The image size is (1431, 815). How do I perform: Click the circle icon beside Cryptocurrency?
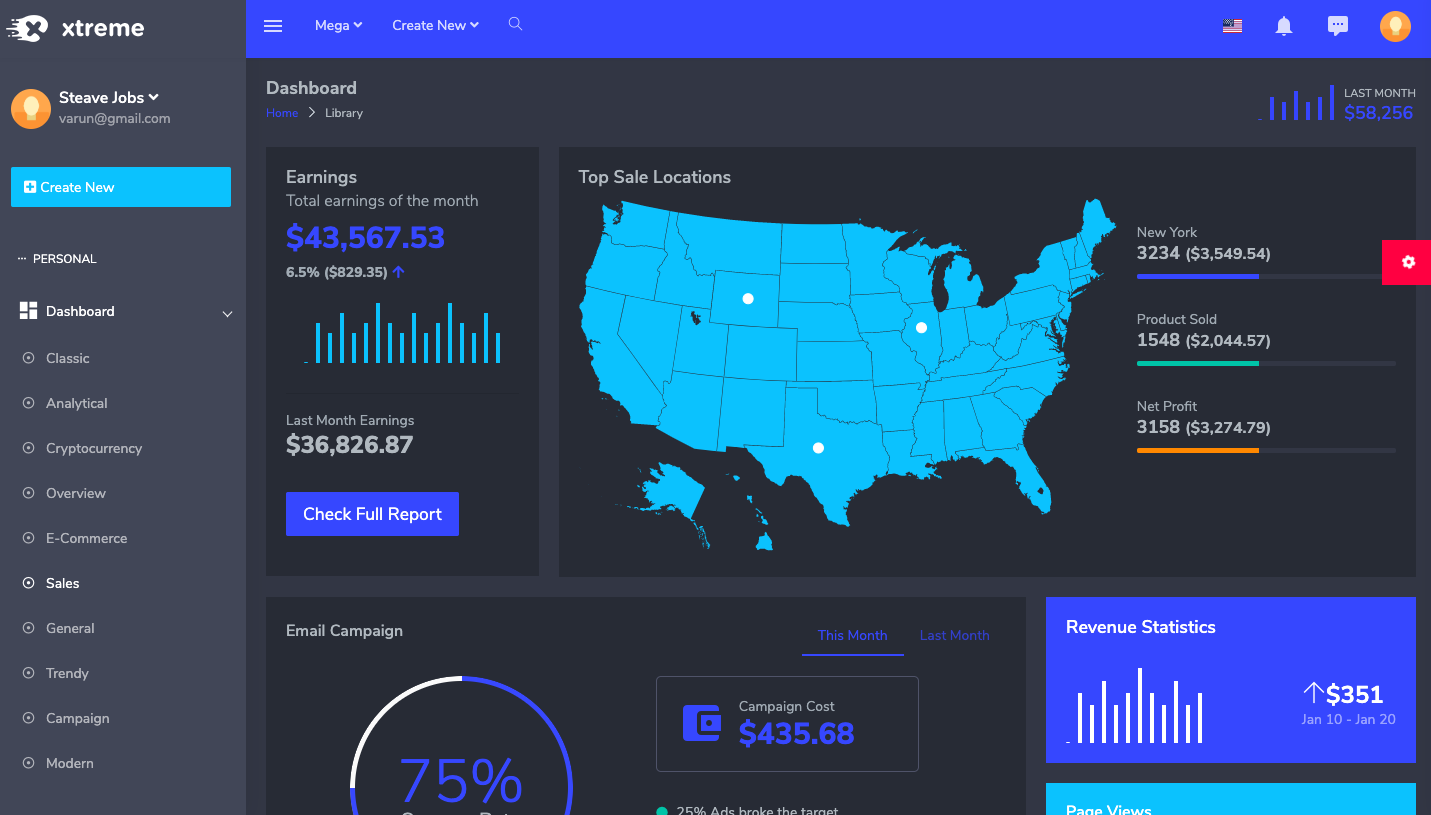[x=28, y=448]
